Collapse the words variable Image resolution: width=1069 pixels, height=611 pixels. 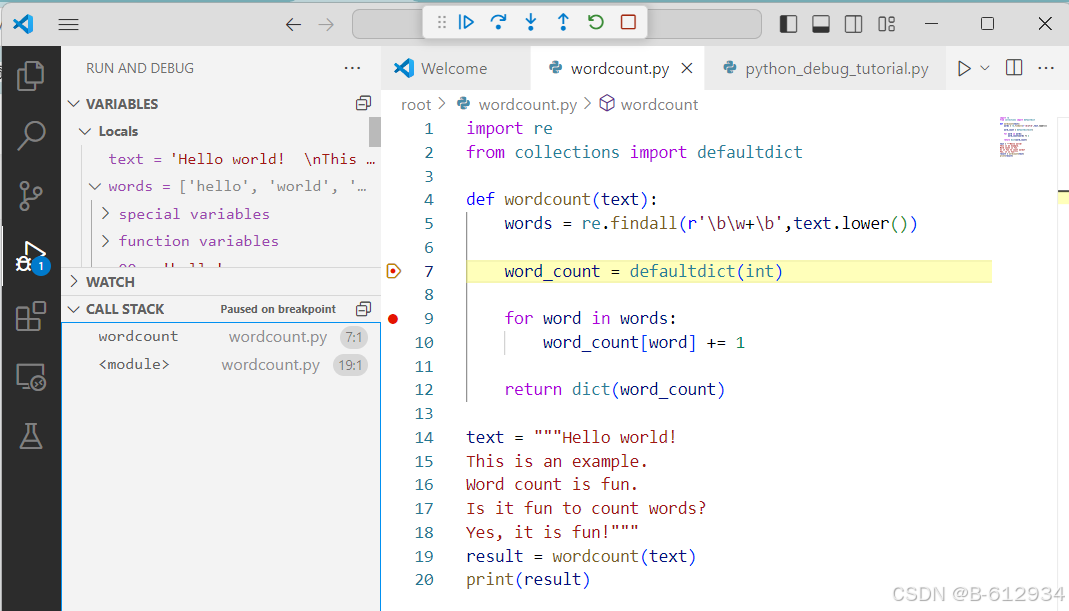95,186
